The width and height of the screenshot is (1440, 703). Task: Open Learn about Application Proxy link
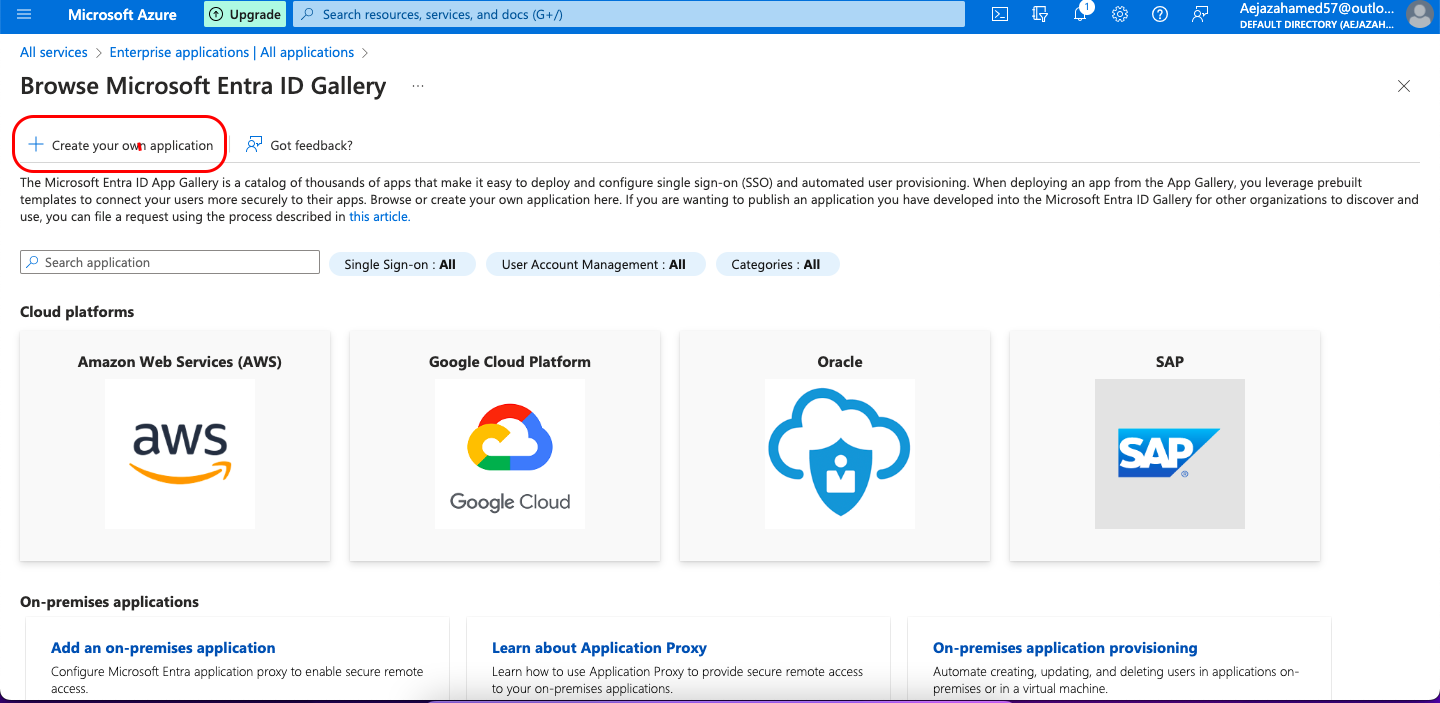(x=599, y=648)
